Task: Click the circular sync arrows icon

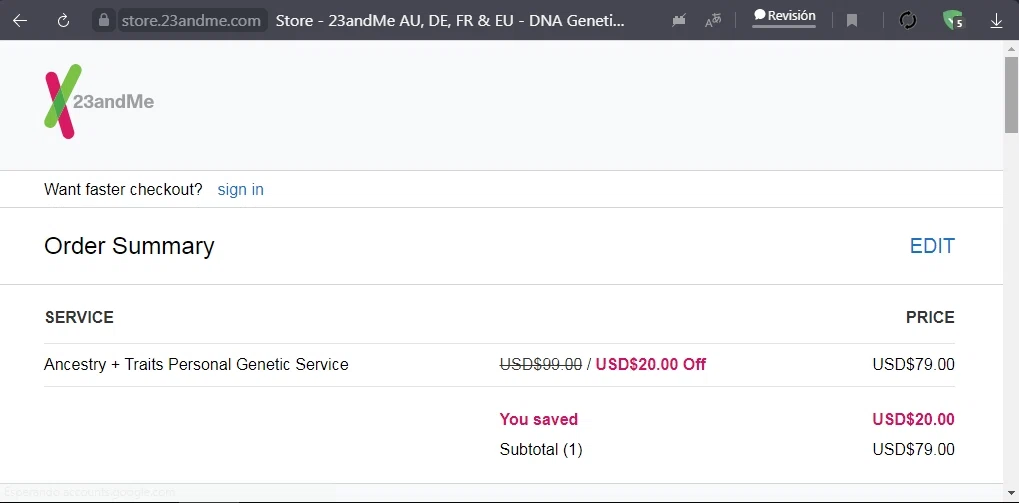Action: coord(908,20)
